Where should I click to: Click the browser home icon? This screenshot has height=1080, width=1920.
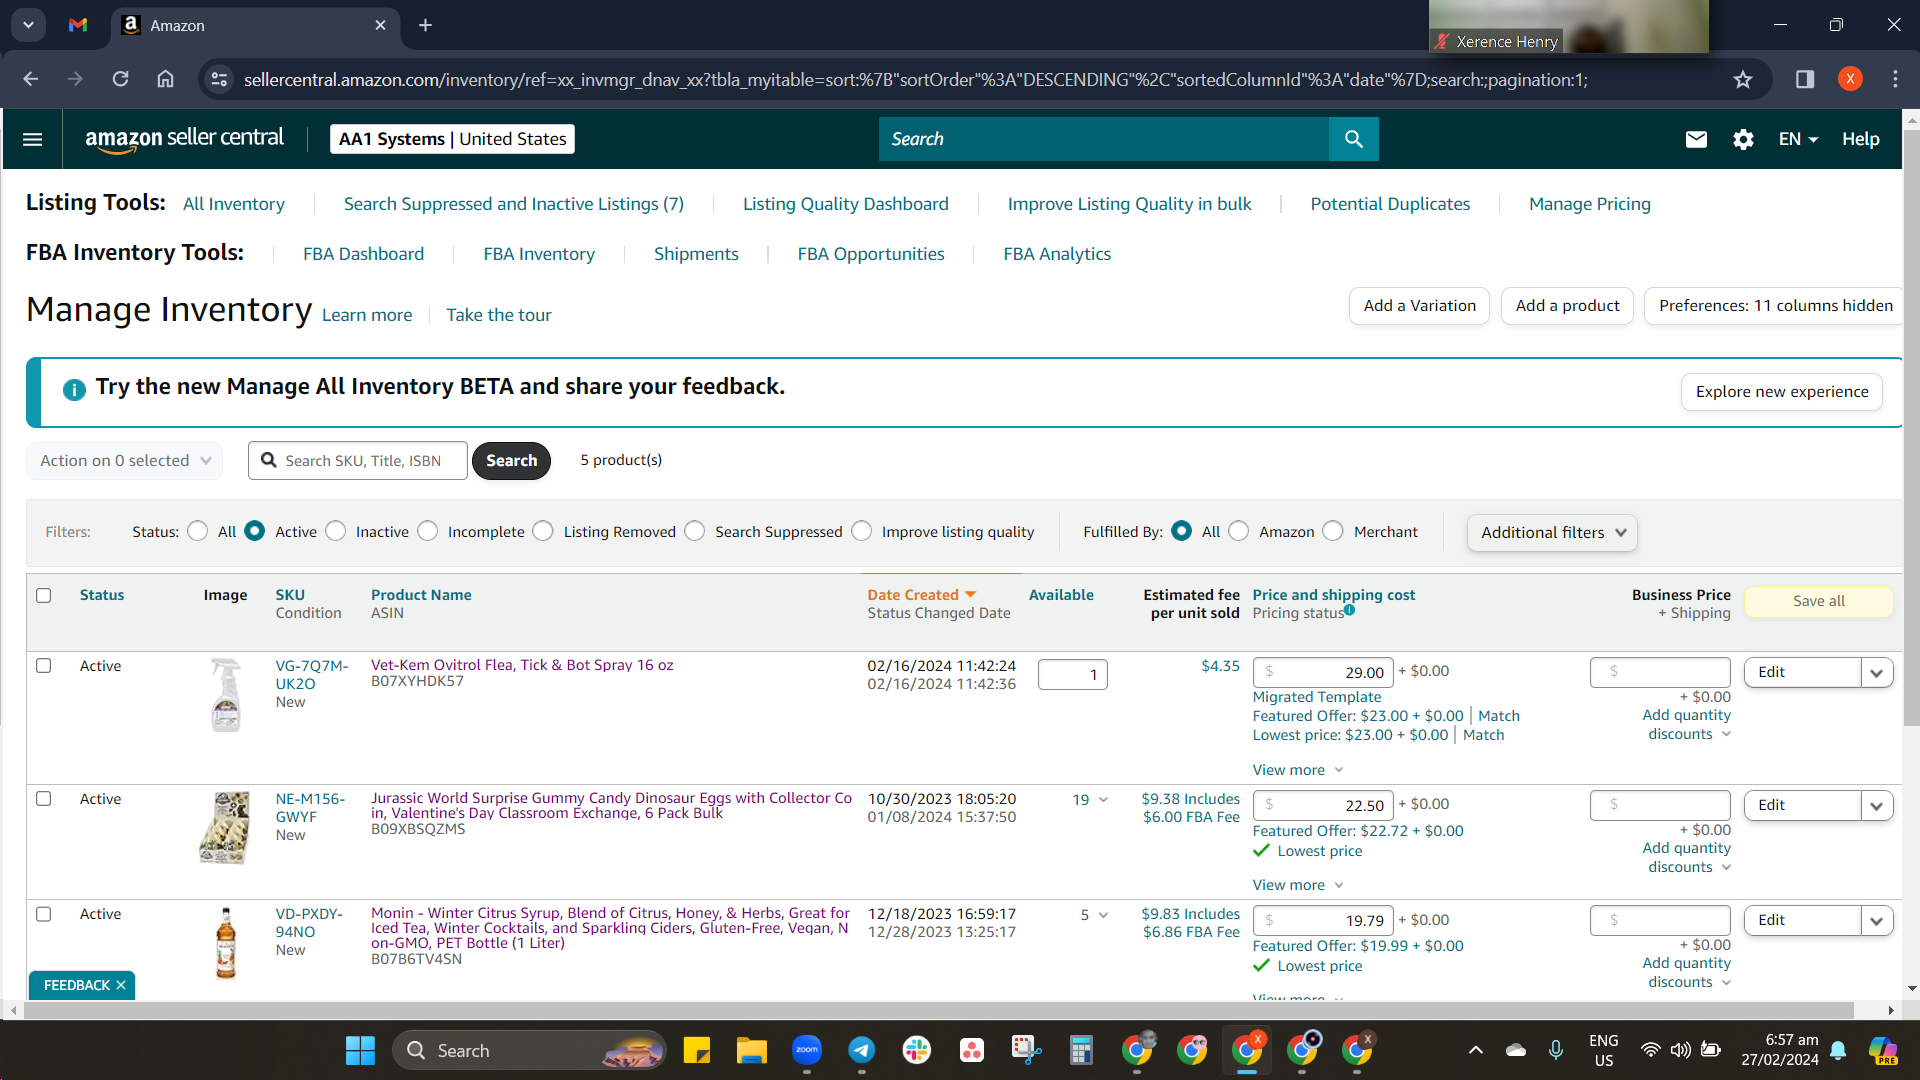coord(166,79)
